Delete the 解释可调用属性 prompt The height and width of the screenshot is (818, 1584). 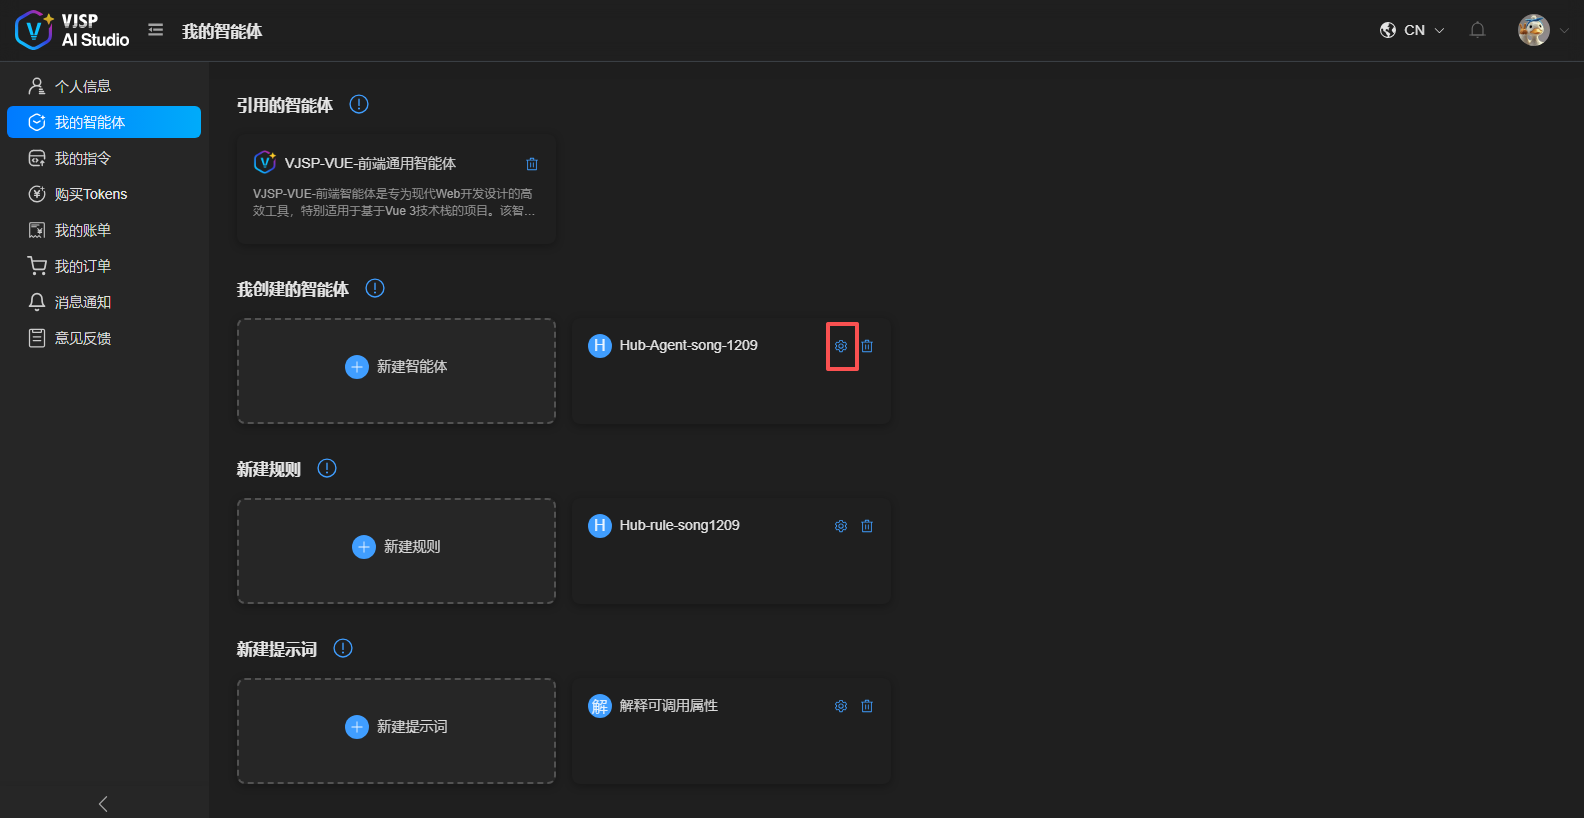(867, 706)
